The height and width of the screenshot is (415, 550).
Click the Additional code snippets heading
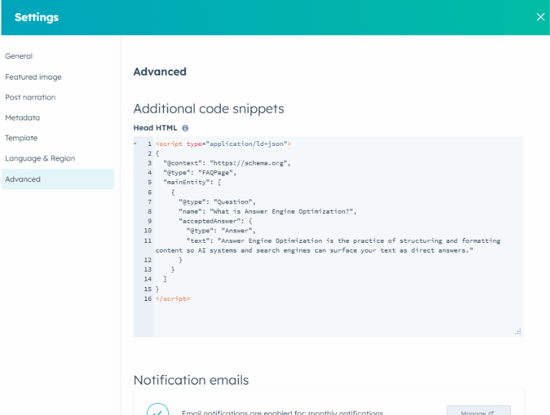(x=209, y=109)
